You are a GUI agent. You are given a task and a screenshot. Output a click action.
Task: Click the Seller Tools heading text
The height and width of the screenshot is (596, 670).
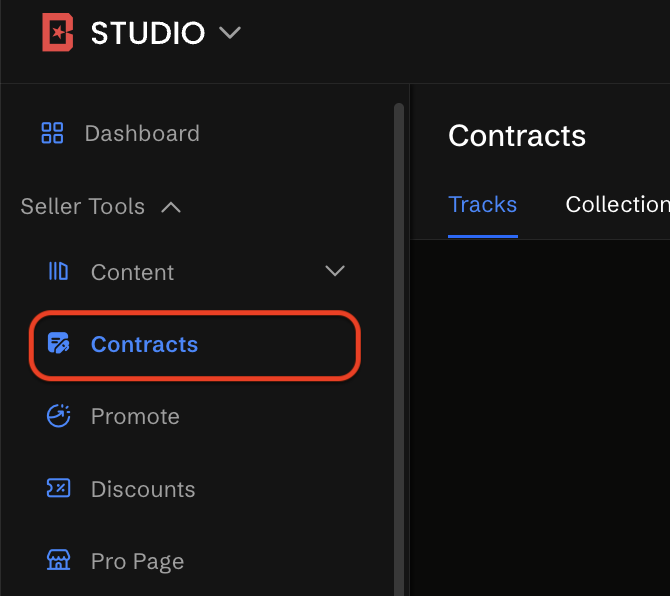(x=83, y=207)
